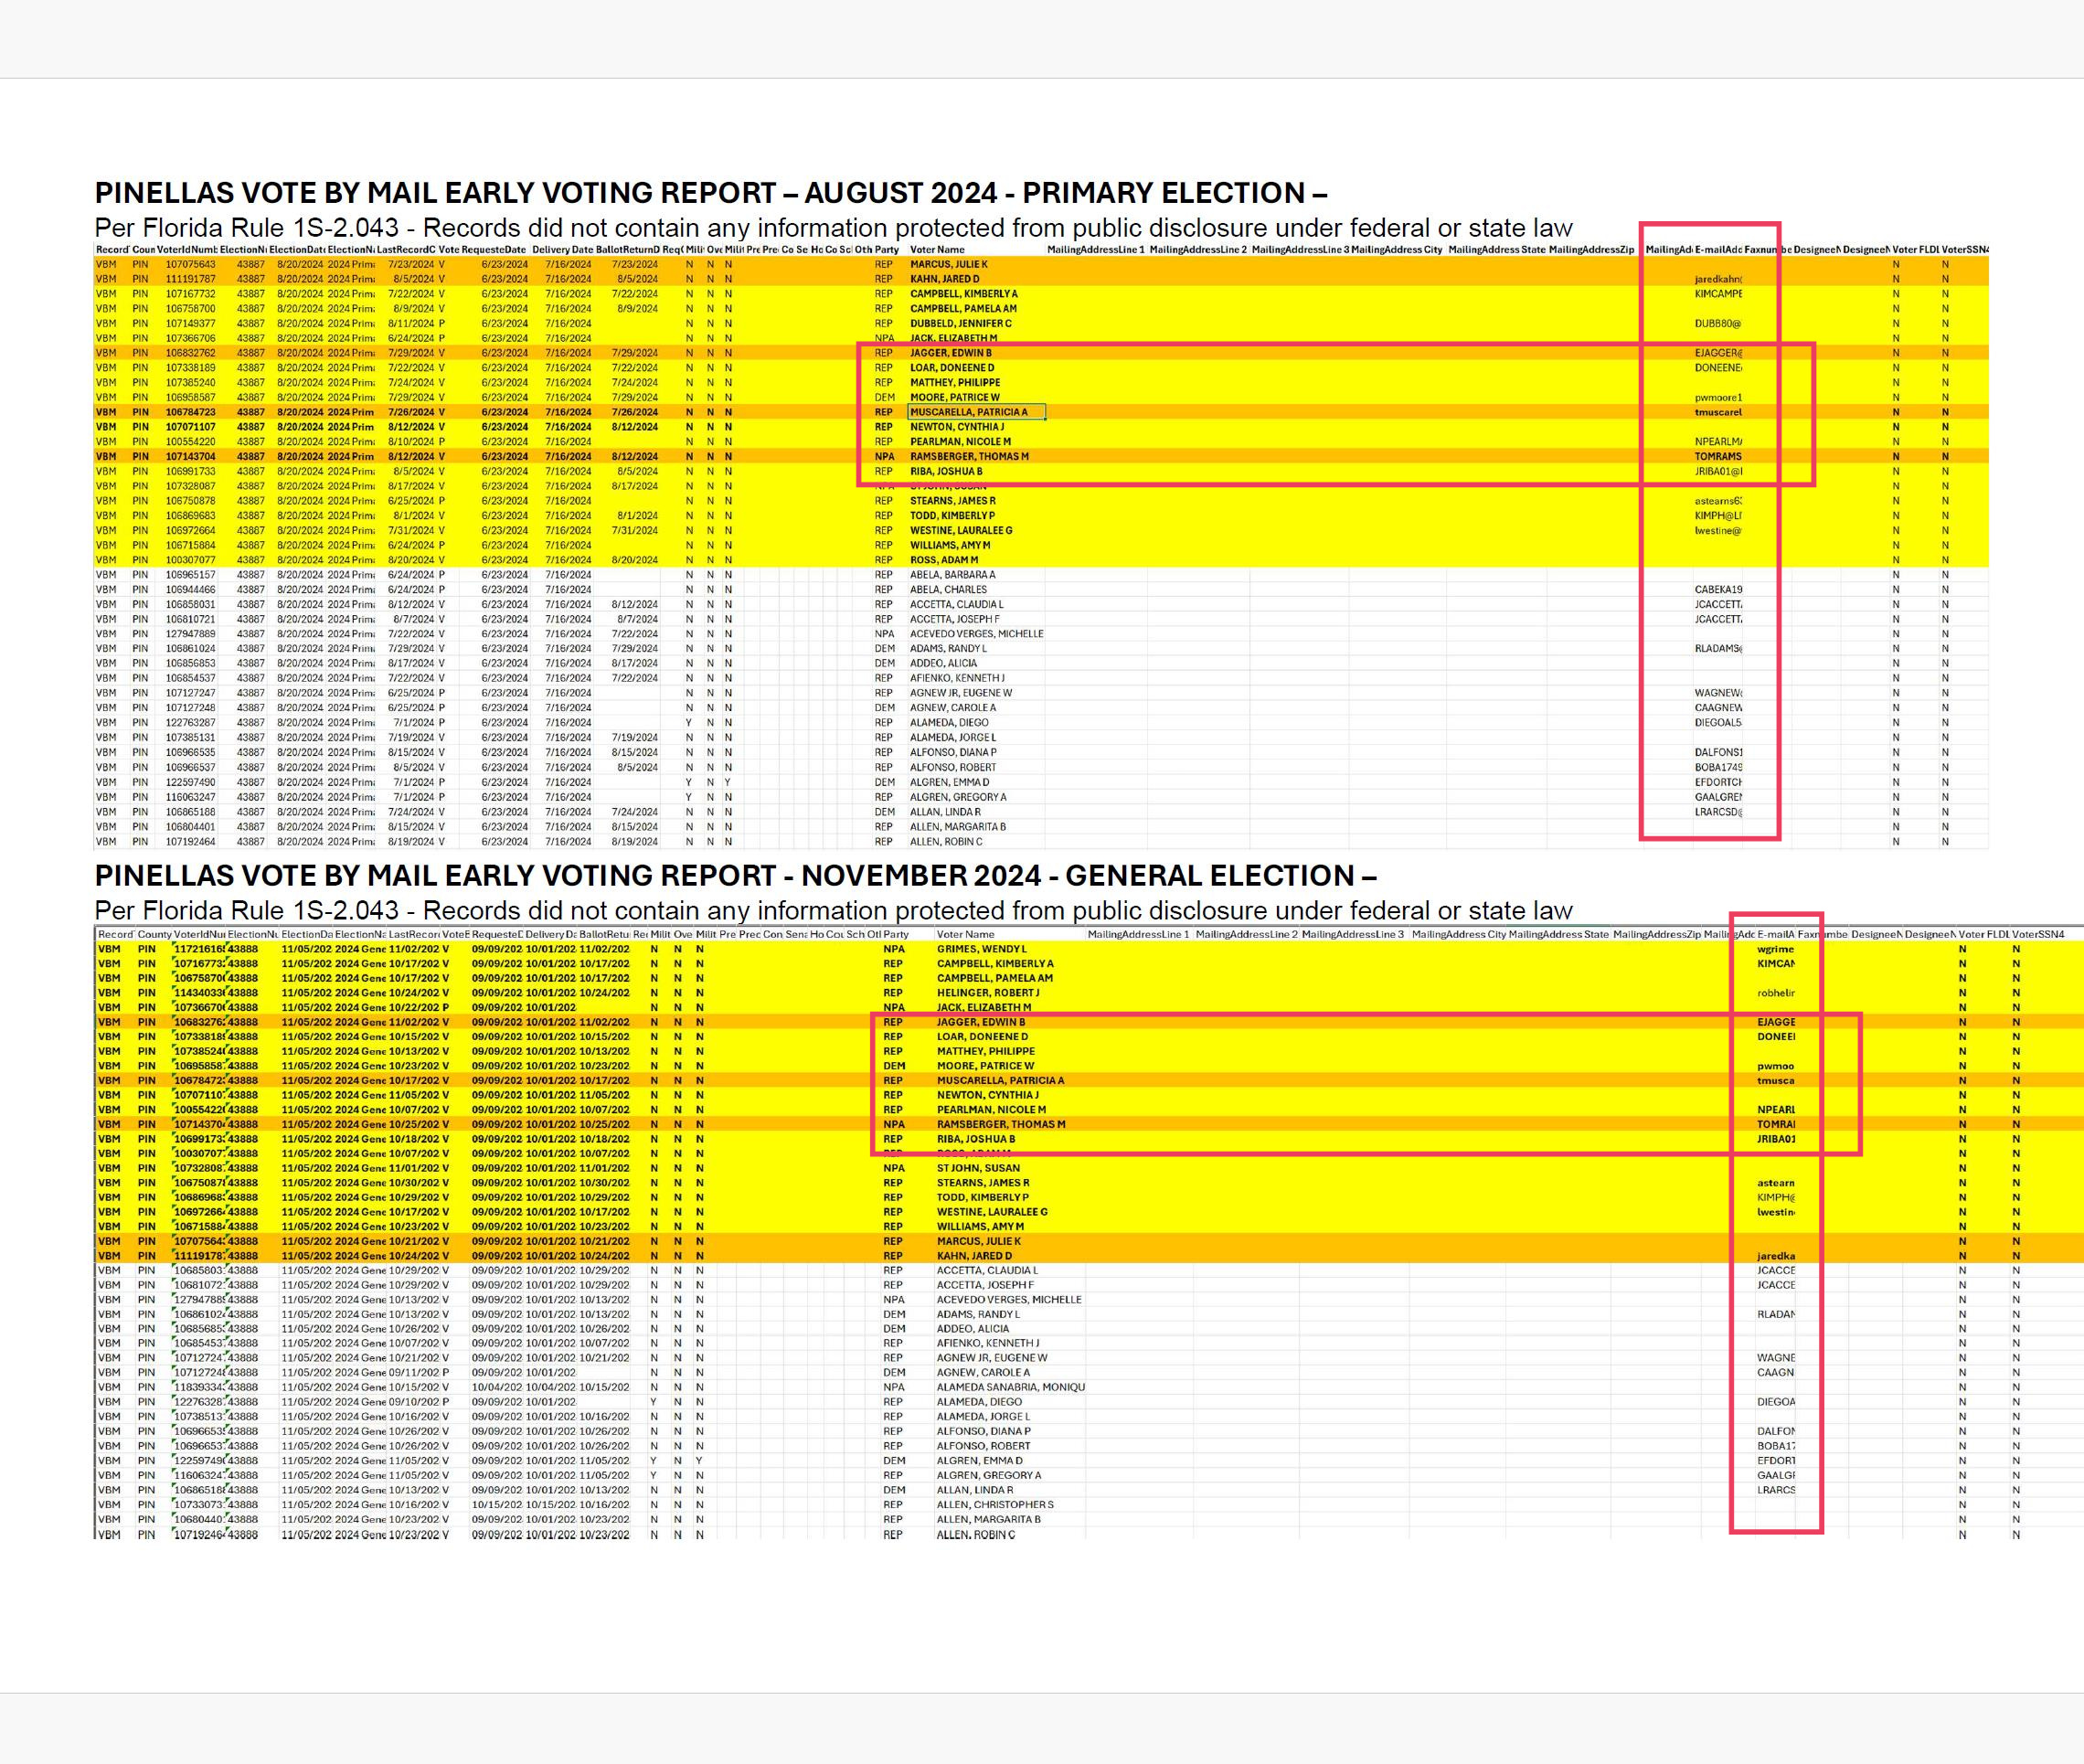Screen dimensions: 2084x1764
Task: Select the DUBB80@ email address cell
Action: pos(1717,323)
